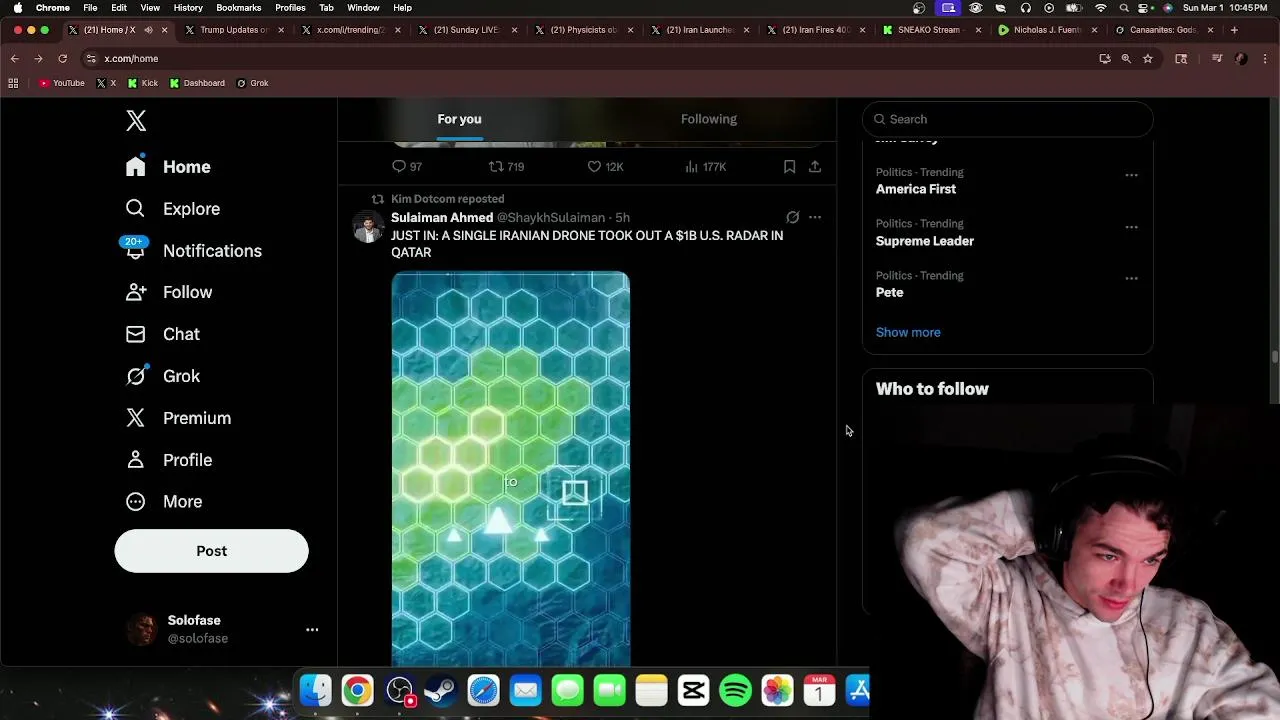
Task: Switch to the Canaanites browser tab
Action: coord(1161,30)
